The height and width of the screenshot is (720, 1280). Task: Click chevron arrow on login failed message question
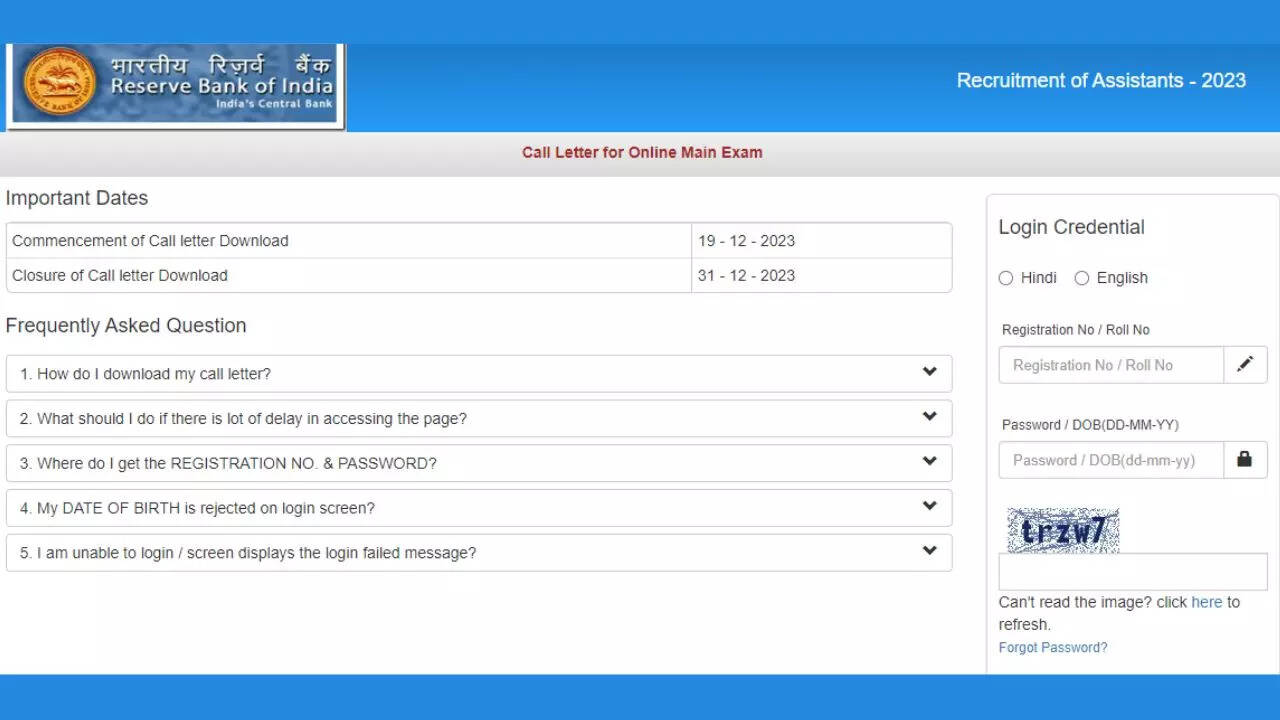pyautogui.click(x=929, y=551)
